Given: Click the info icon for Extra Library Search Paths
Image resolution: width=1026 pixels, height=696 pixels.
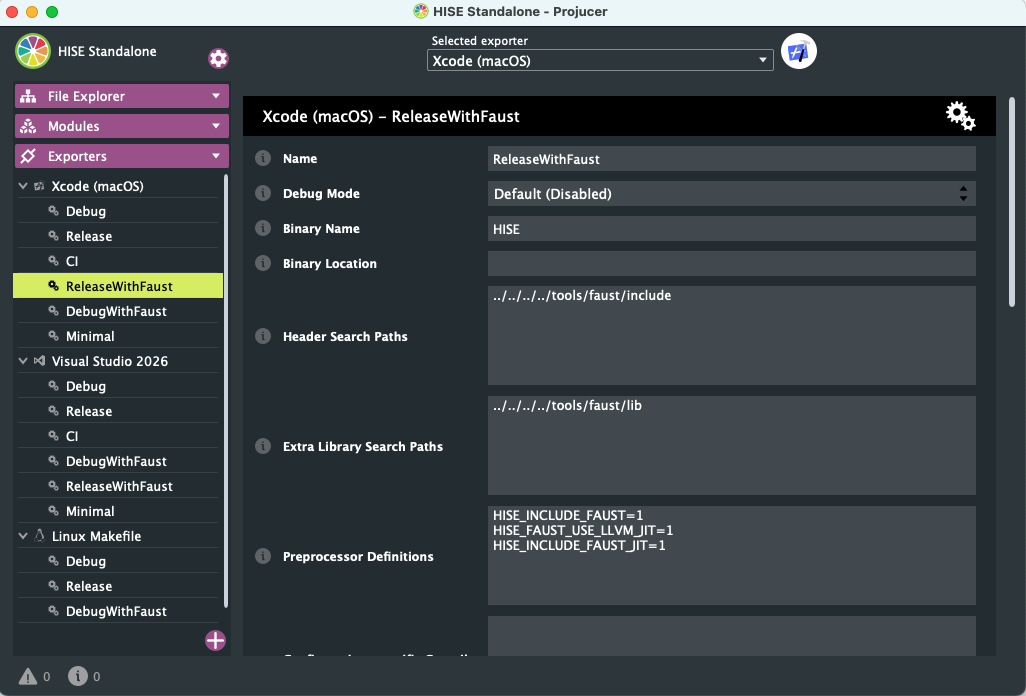Looking at the screenshot, I should click(x=263, y=446).
